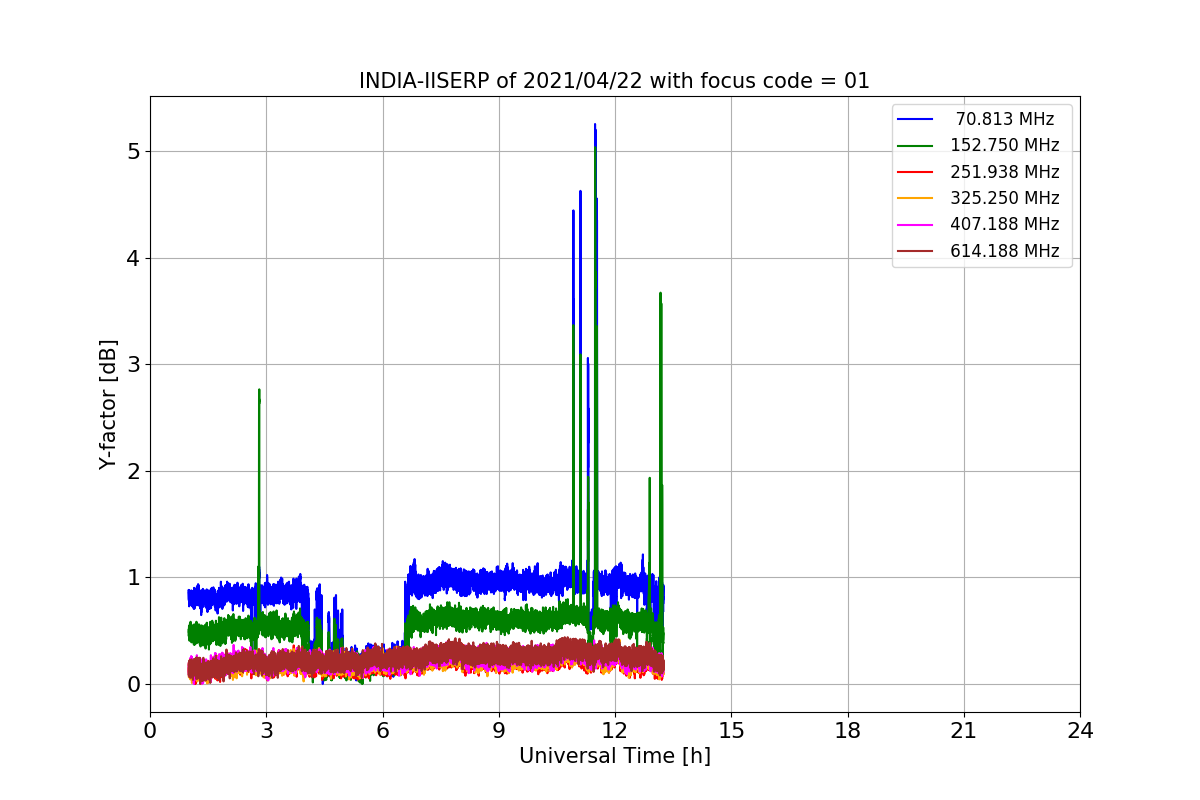The image size is (1200, 800).
Task: Click the green line swatch in legend
Action: tap(915, 146)
